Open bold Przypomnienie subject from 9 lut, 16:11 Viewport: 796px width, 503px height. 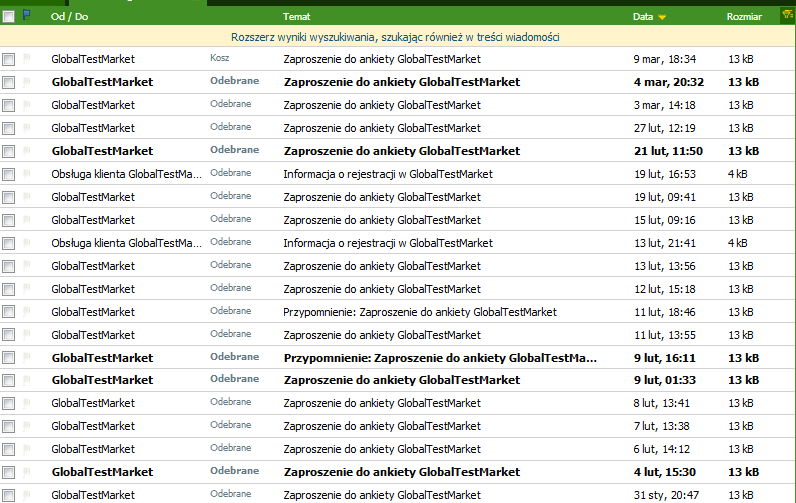[x=440, y=358]
